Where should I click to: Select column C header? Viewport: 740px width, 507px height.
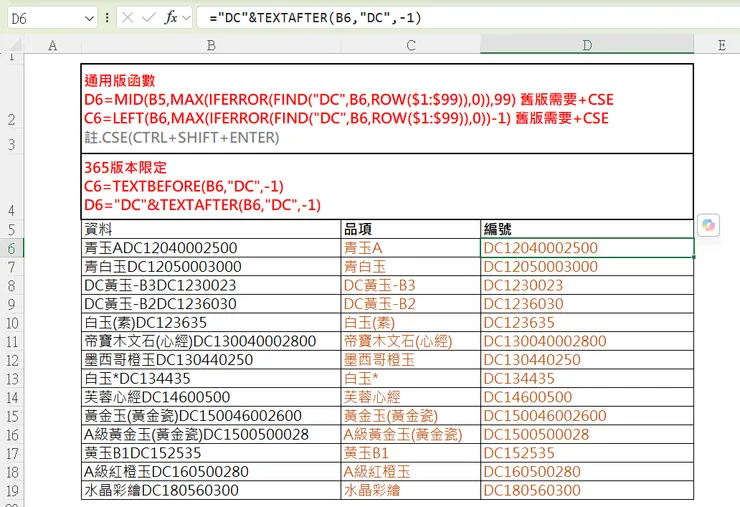click(411, 45)
